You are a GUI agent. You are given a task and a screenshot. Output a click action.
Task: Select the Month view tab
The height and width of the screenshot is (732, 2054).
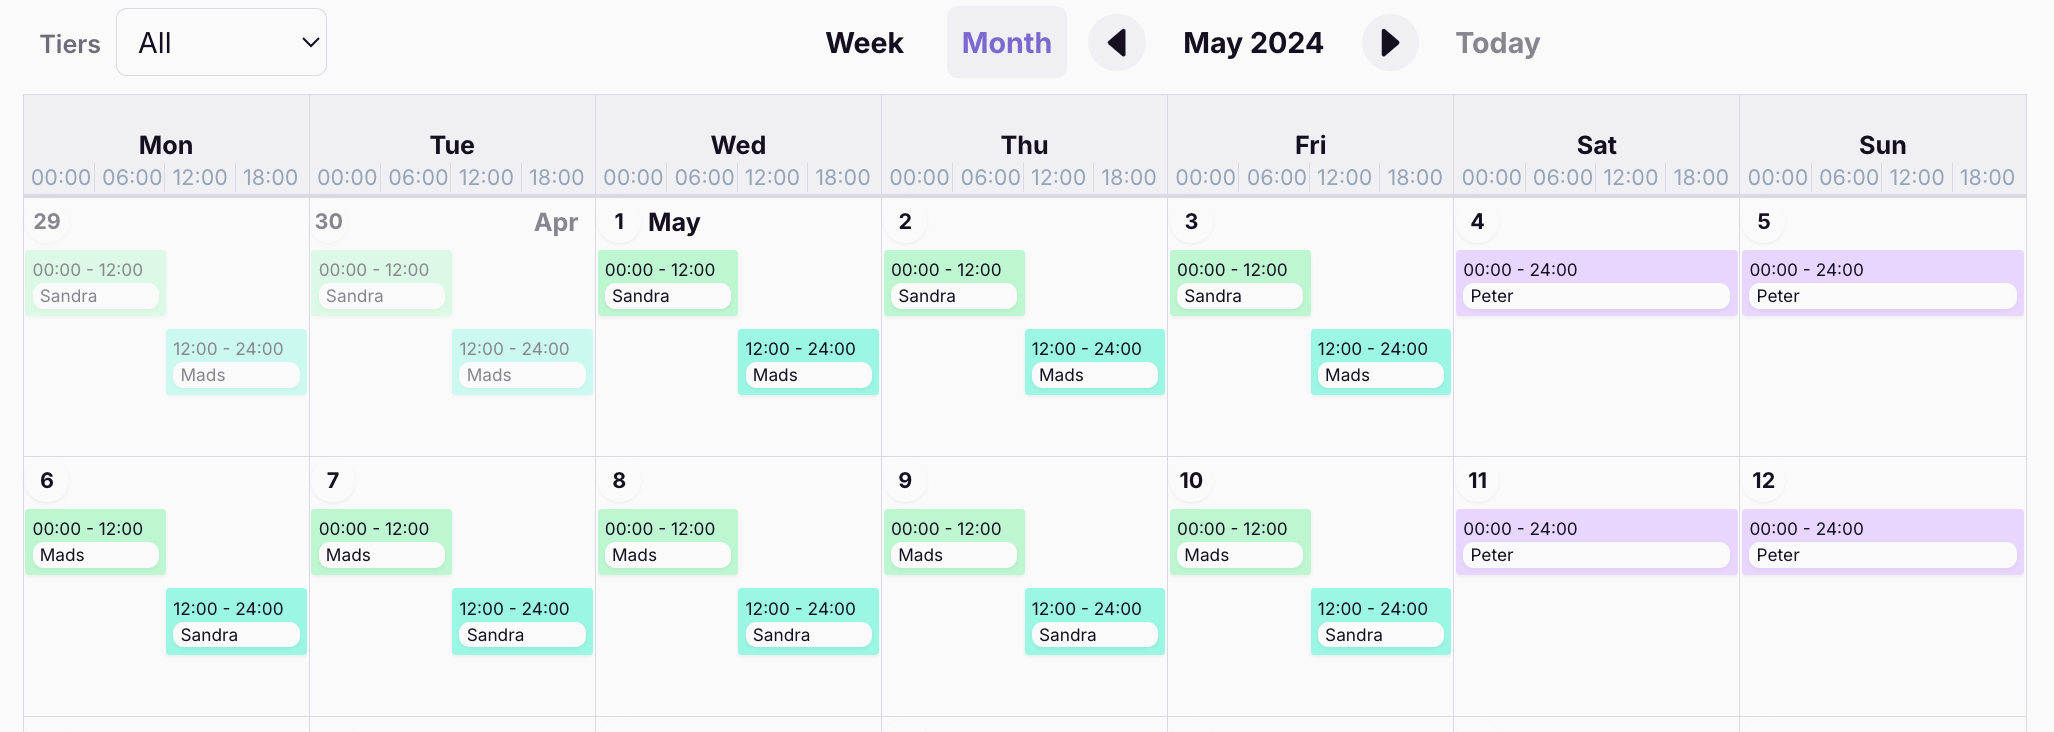pos(1006,42)
